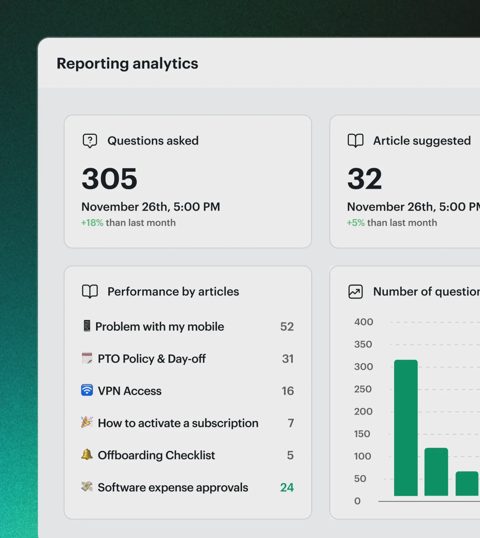Click the Reporting analytics heading
480x538 pixels.
click(x=127, y=64)
